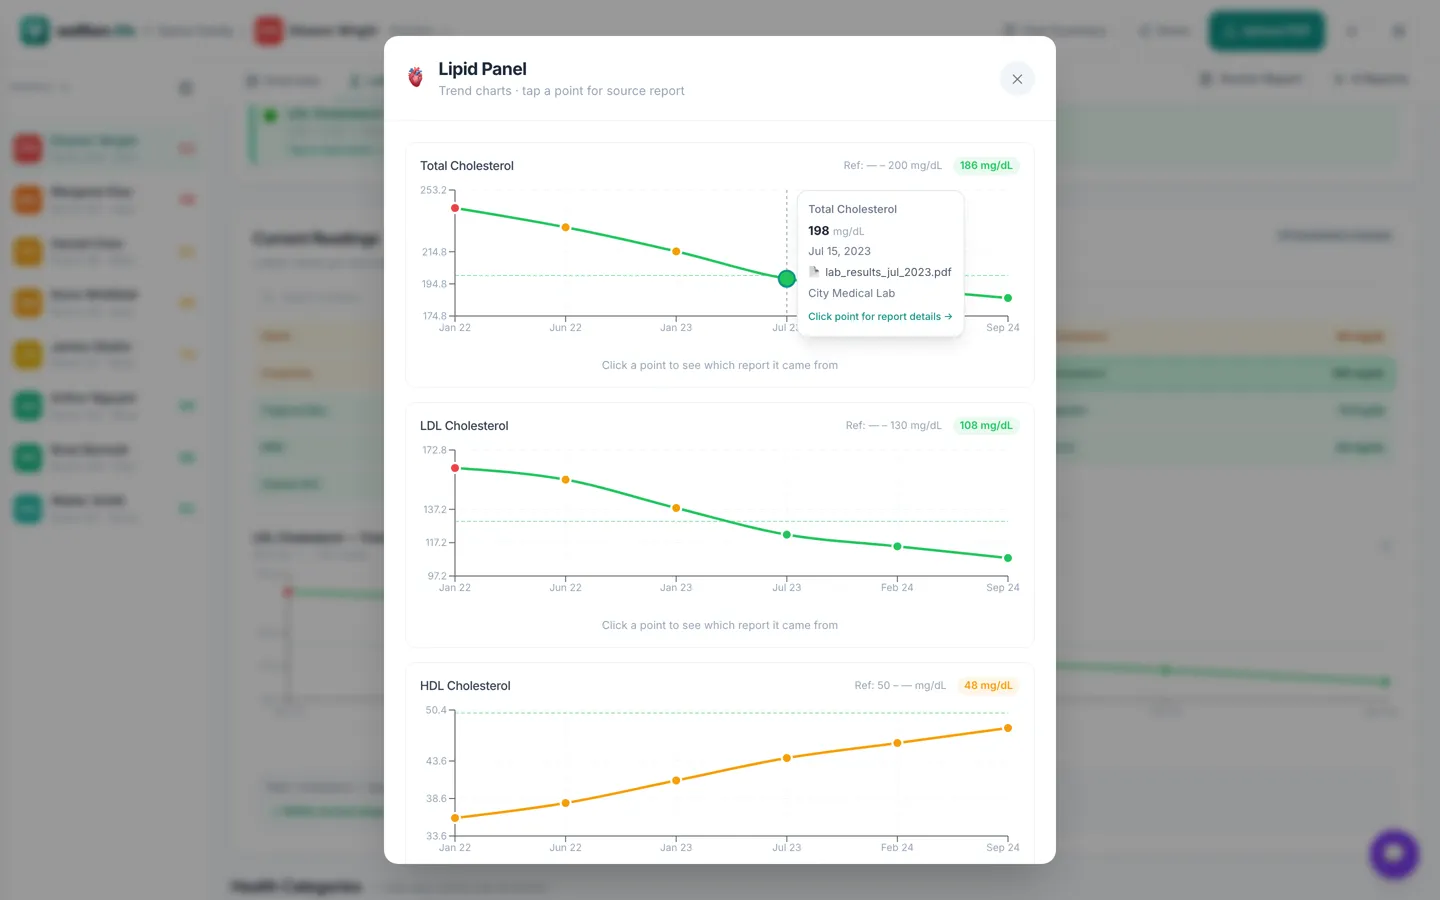Select the Jun 22 point on LDL Cholesterol chart
Screen dimensions: 1440x900
click(565, 480)
